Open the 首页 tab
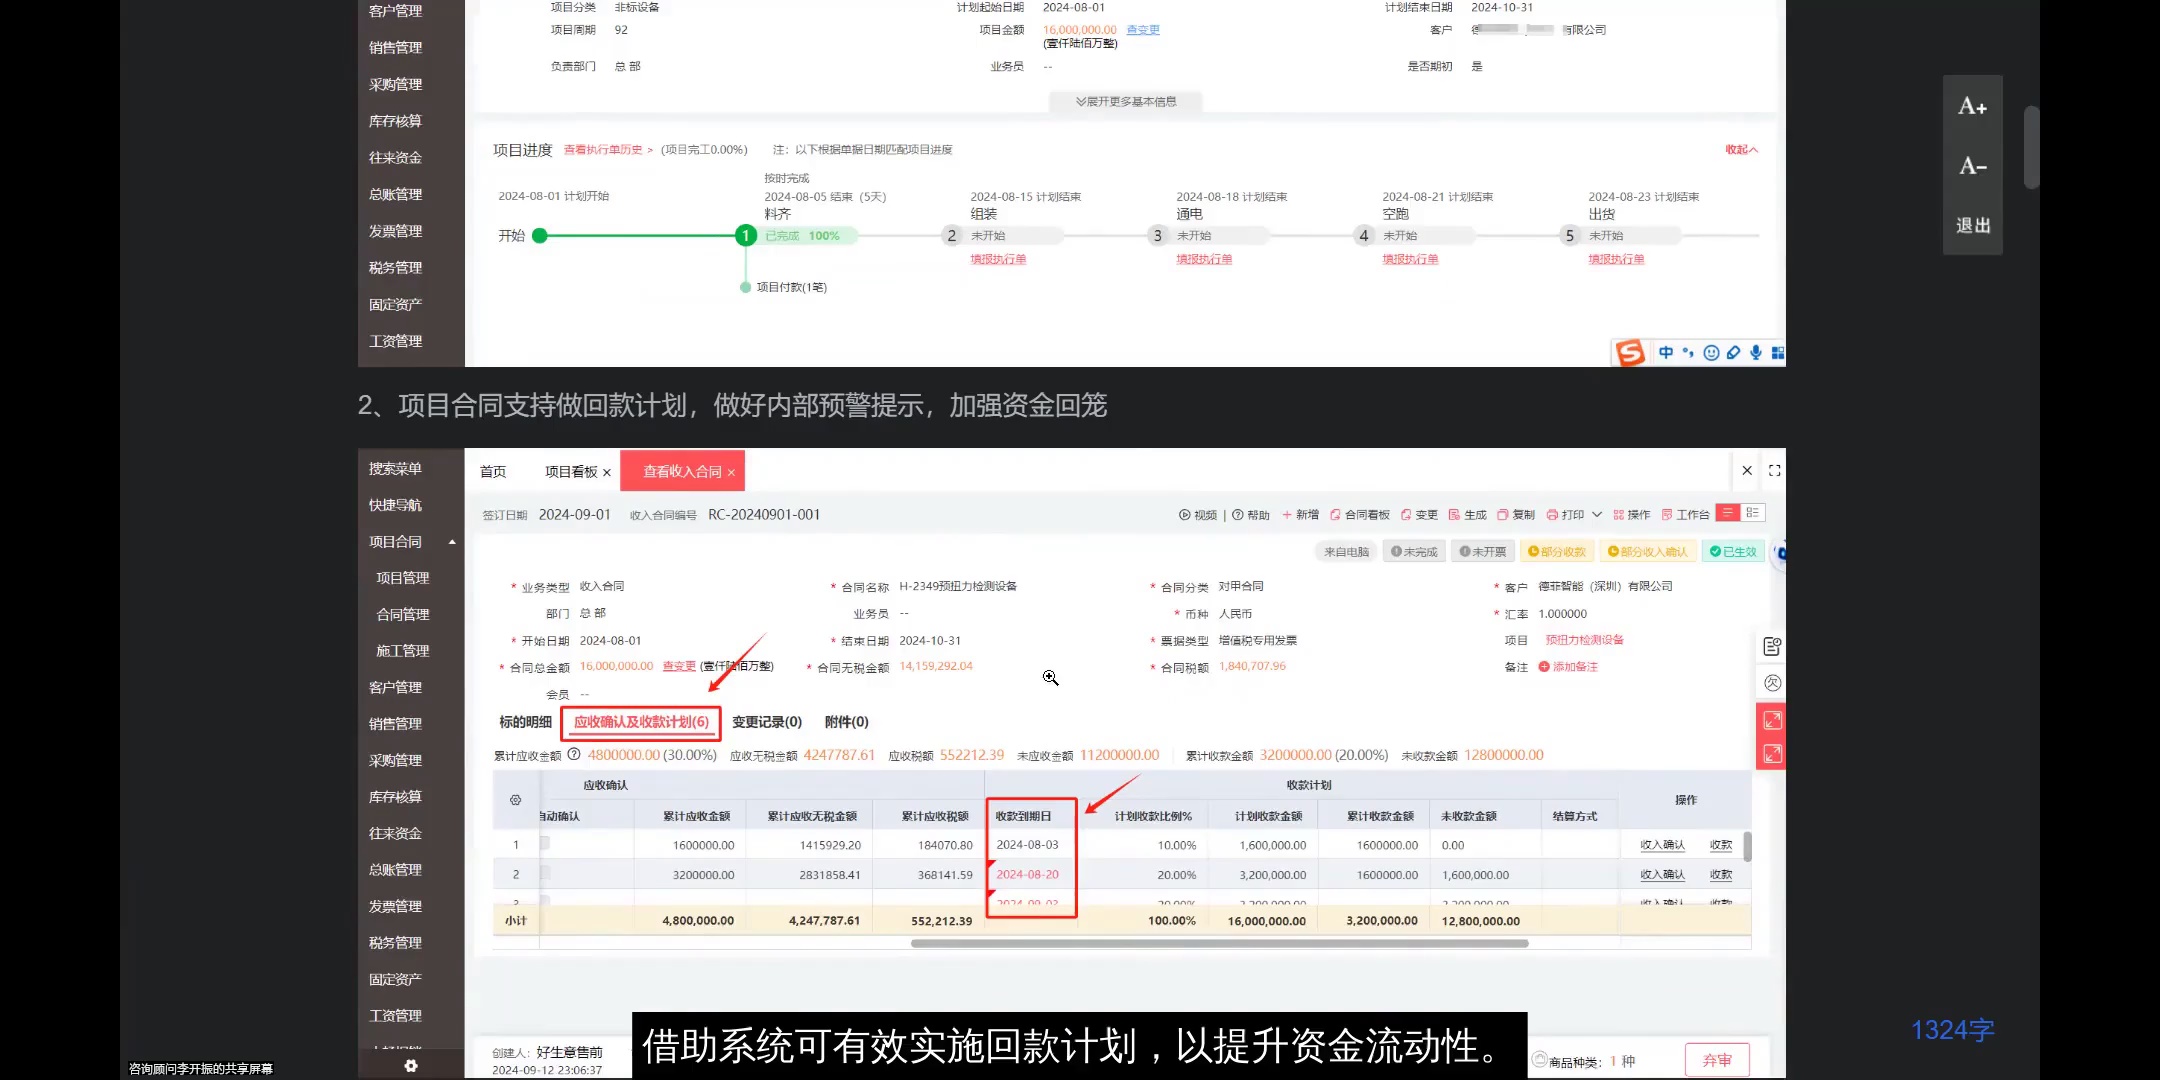The width and height of the screenshot is (2160, 1080). pyautogui.click(x=492, y=471)
